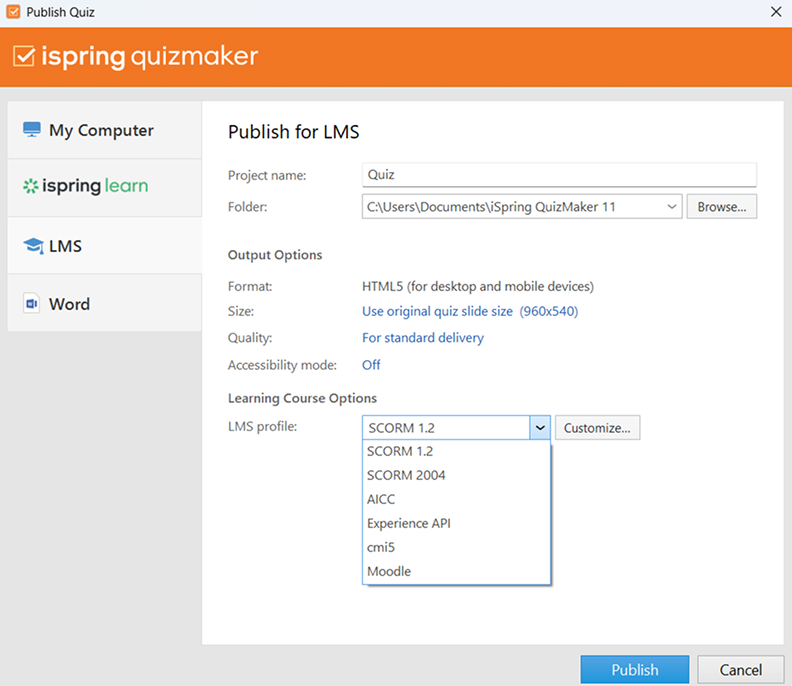Click the Customize... button
Screen dimensions: 792x686
click(598, 428)
